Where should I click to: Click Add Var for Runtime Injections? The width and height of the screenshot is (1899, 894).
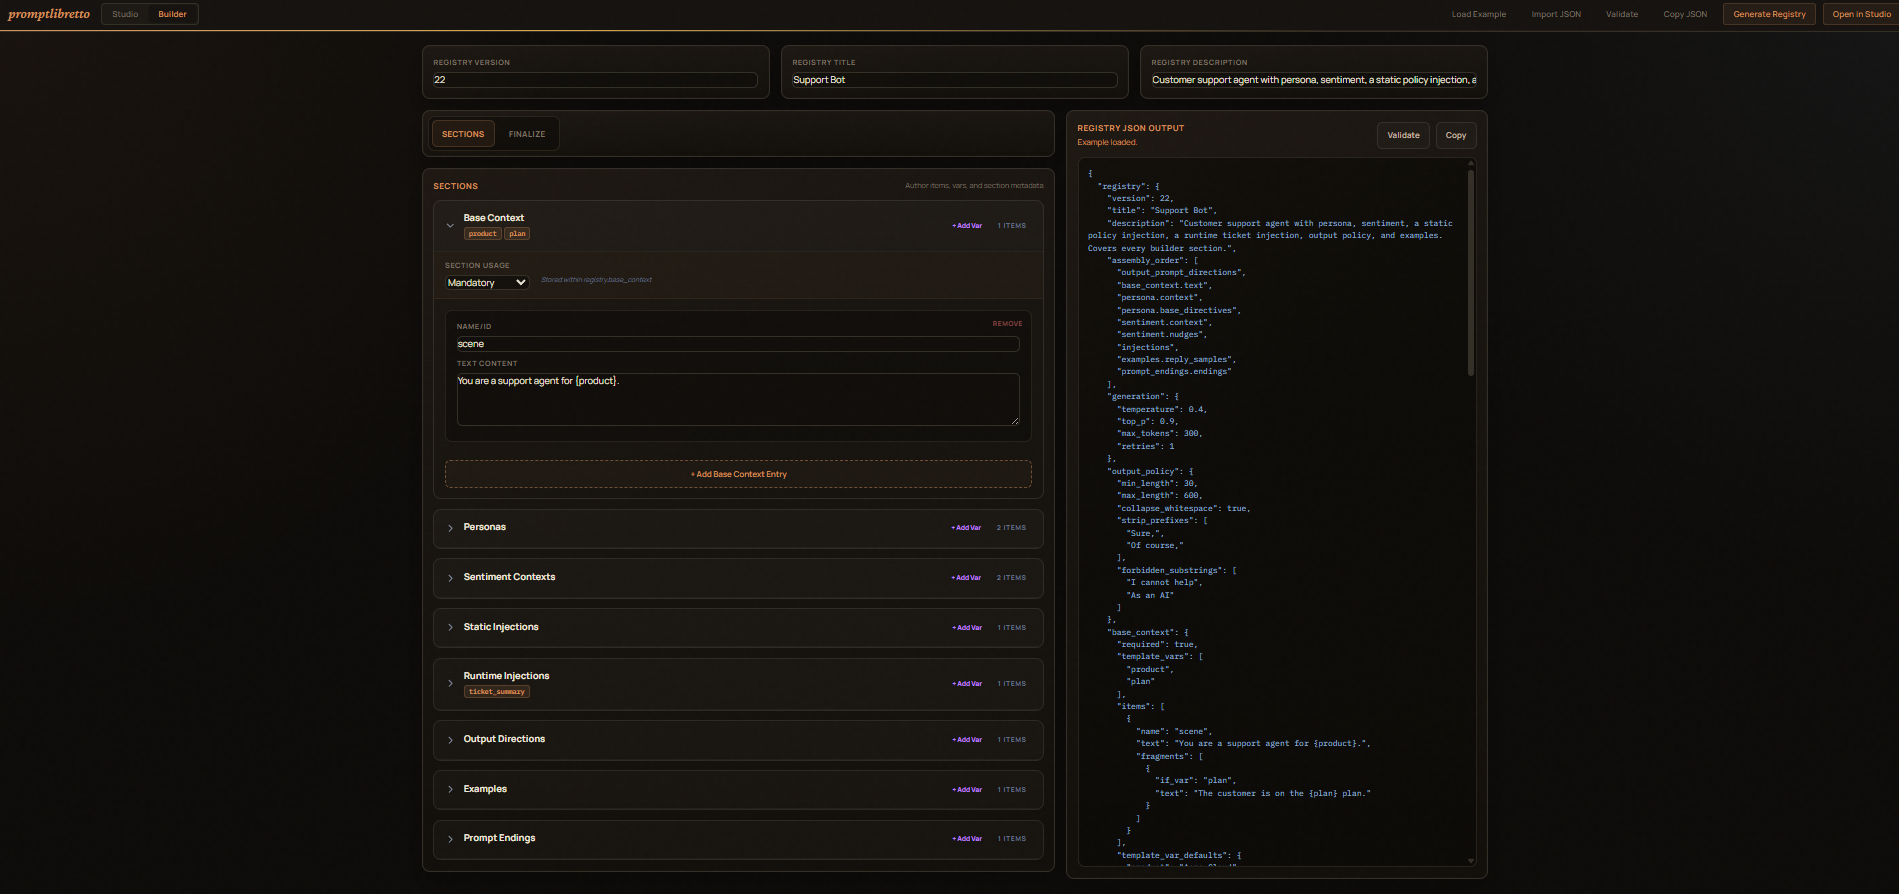tap(967, 684)
